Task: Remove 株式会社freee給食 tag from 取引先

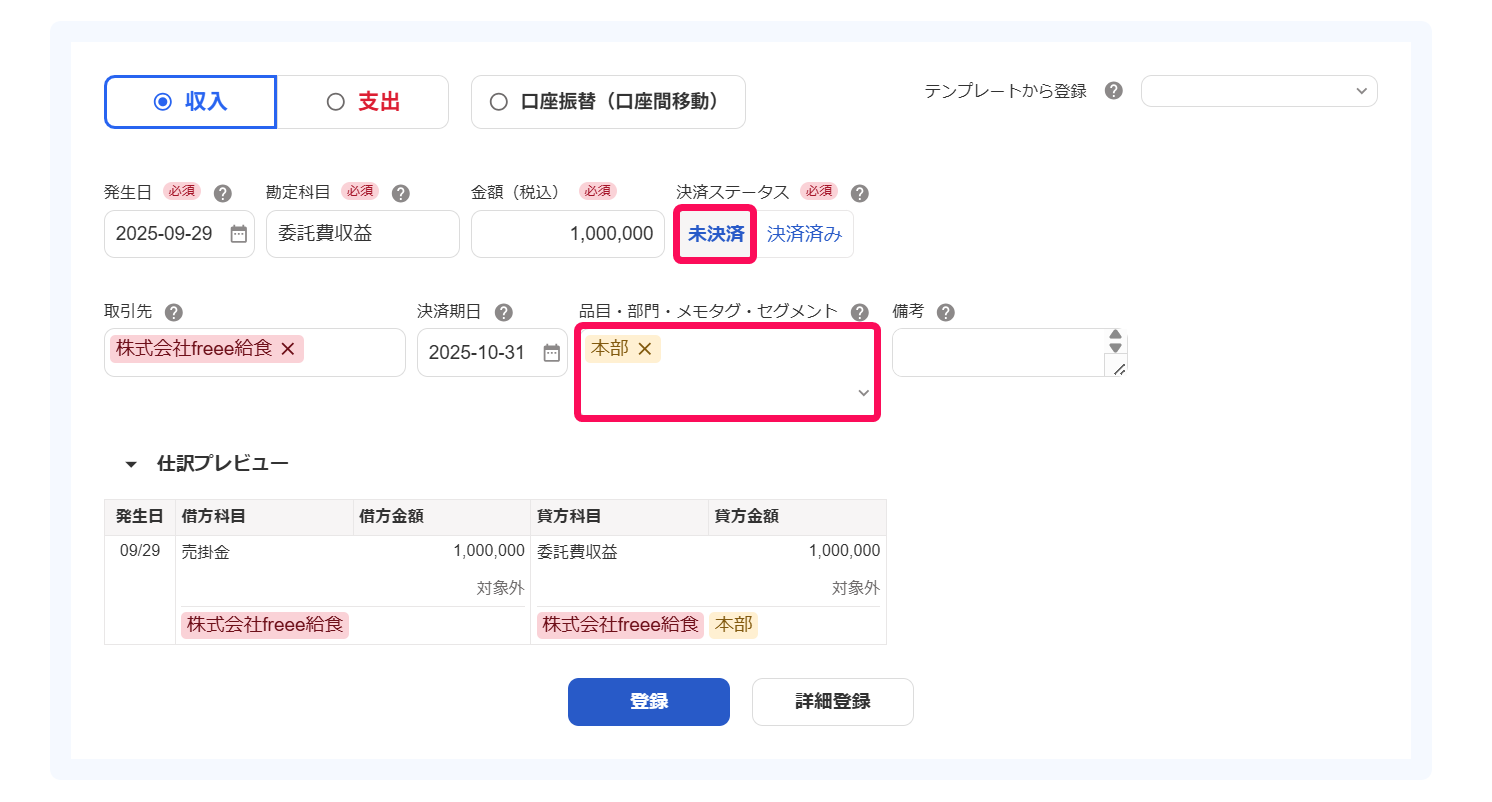Action: [x=288, y=349]
